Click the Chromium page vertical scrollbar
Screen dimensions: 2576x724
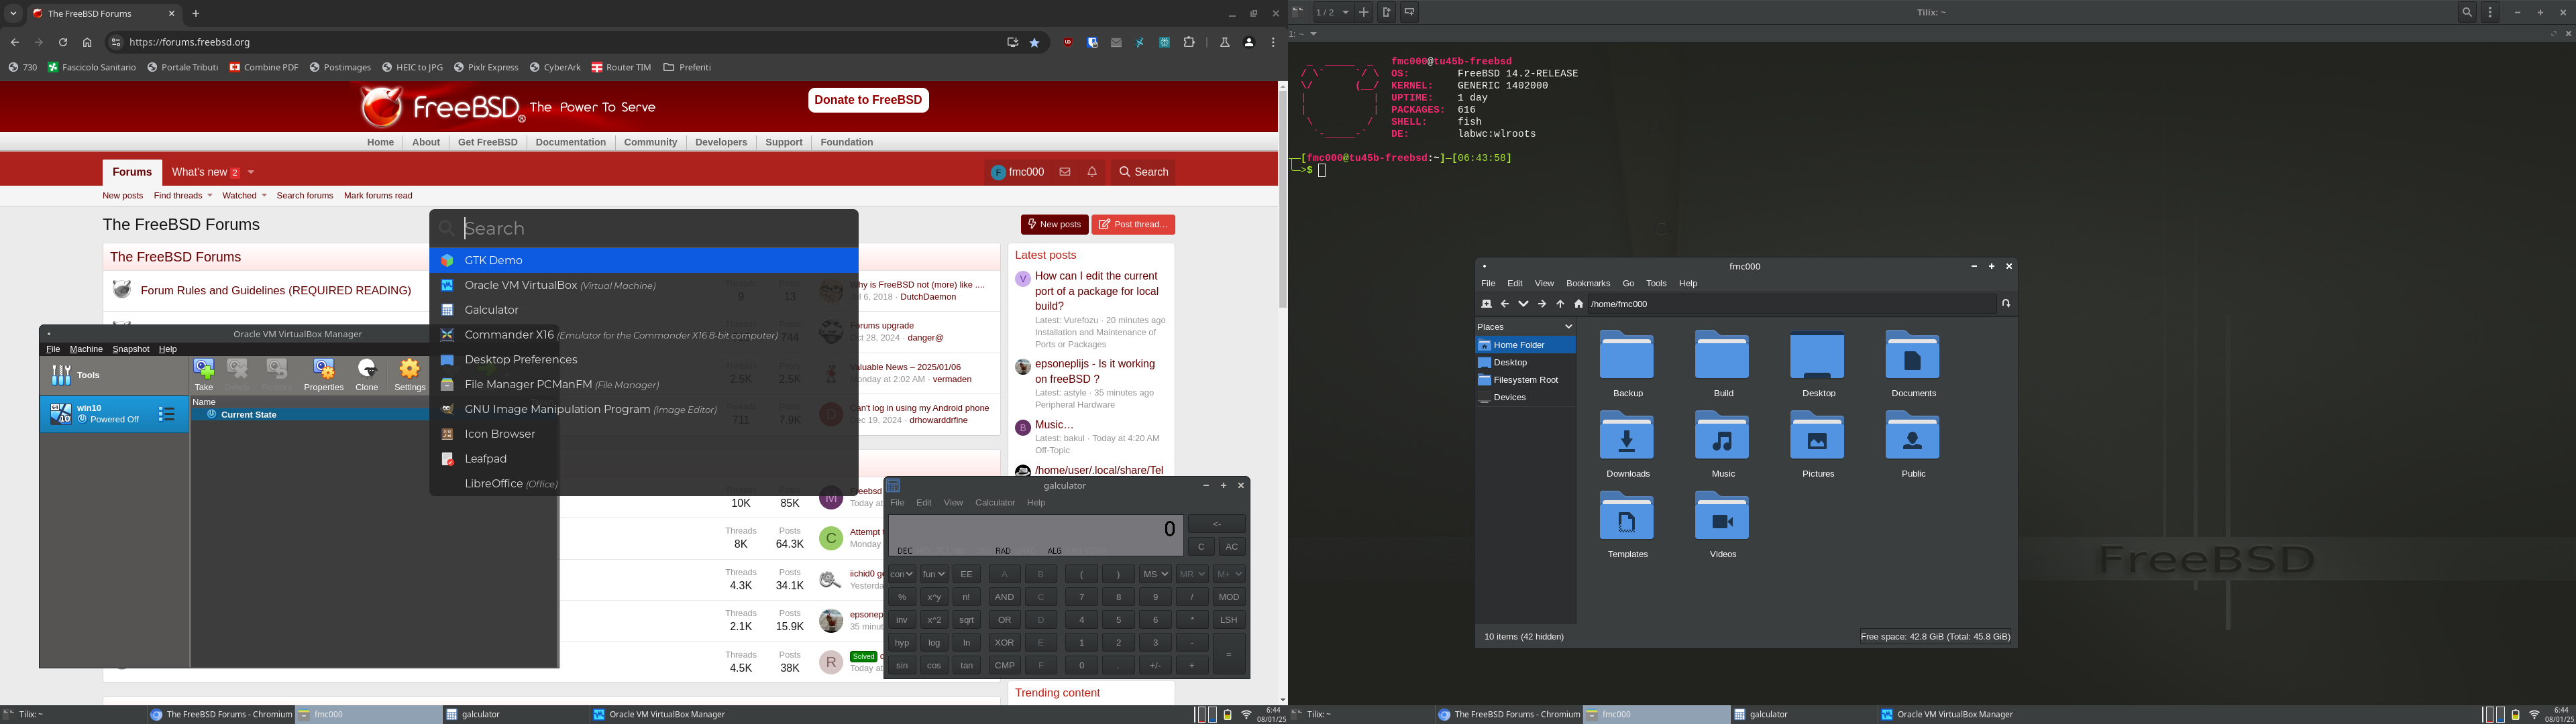point(1282,200)
